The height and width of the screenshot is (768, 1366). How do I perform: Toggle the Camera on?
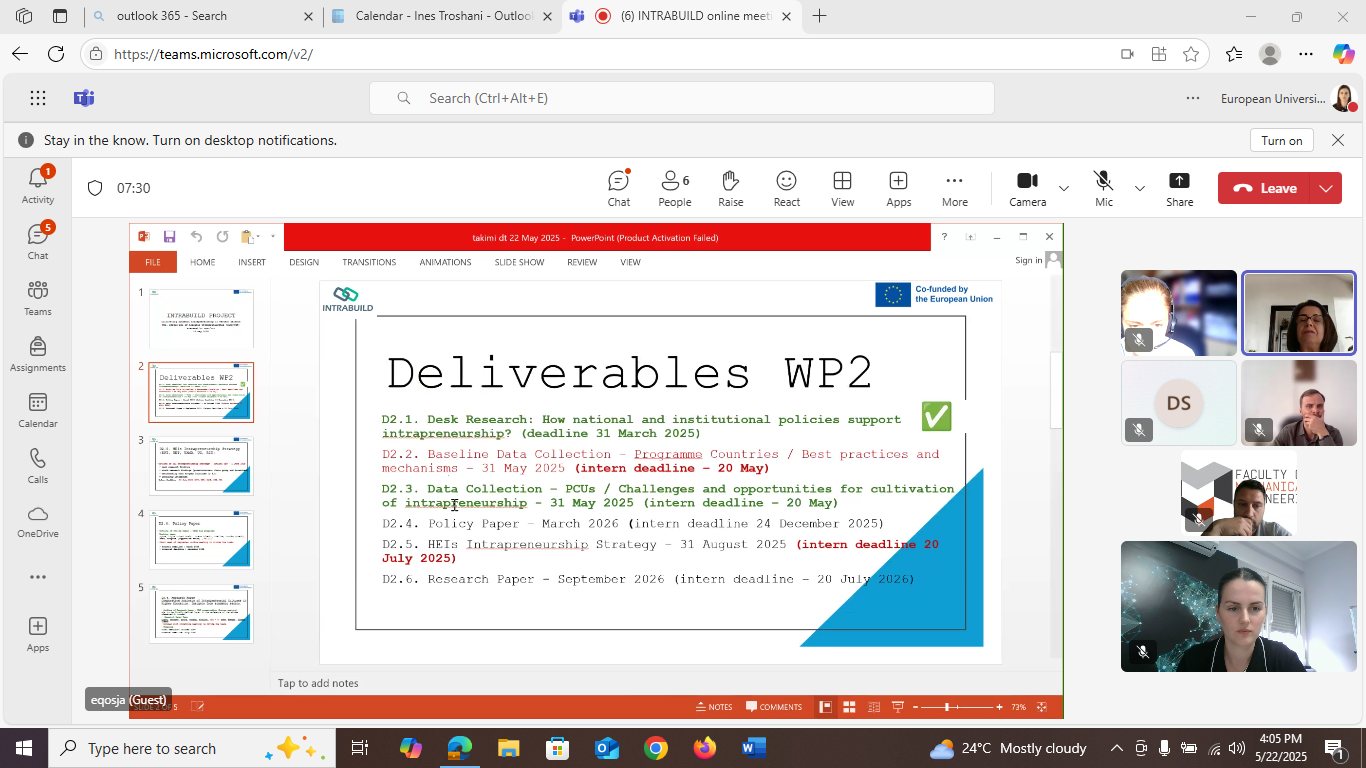(x=1027, y=188)
